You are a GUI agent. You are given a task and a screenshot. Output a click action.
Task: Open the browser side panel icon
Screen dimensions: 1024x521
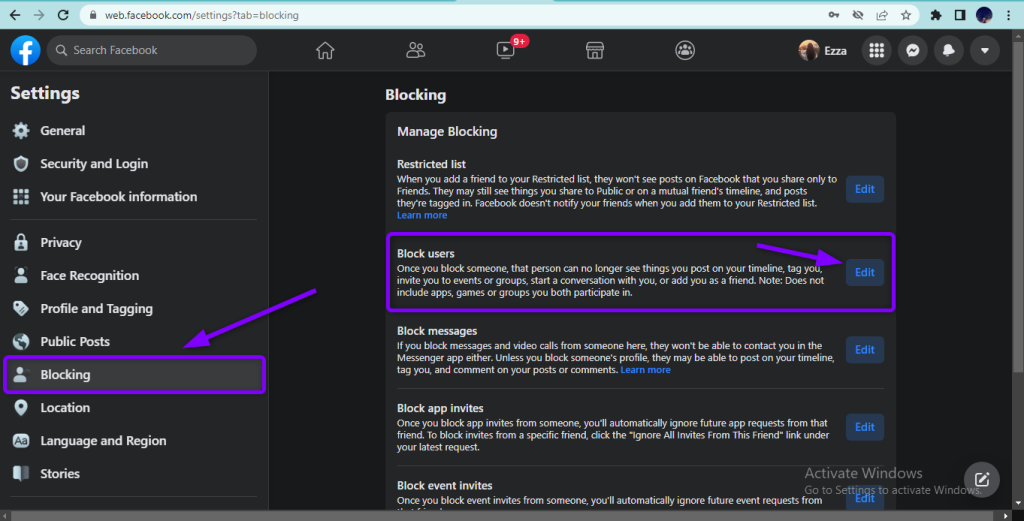click(x=959, y=14)
